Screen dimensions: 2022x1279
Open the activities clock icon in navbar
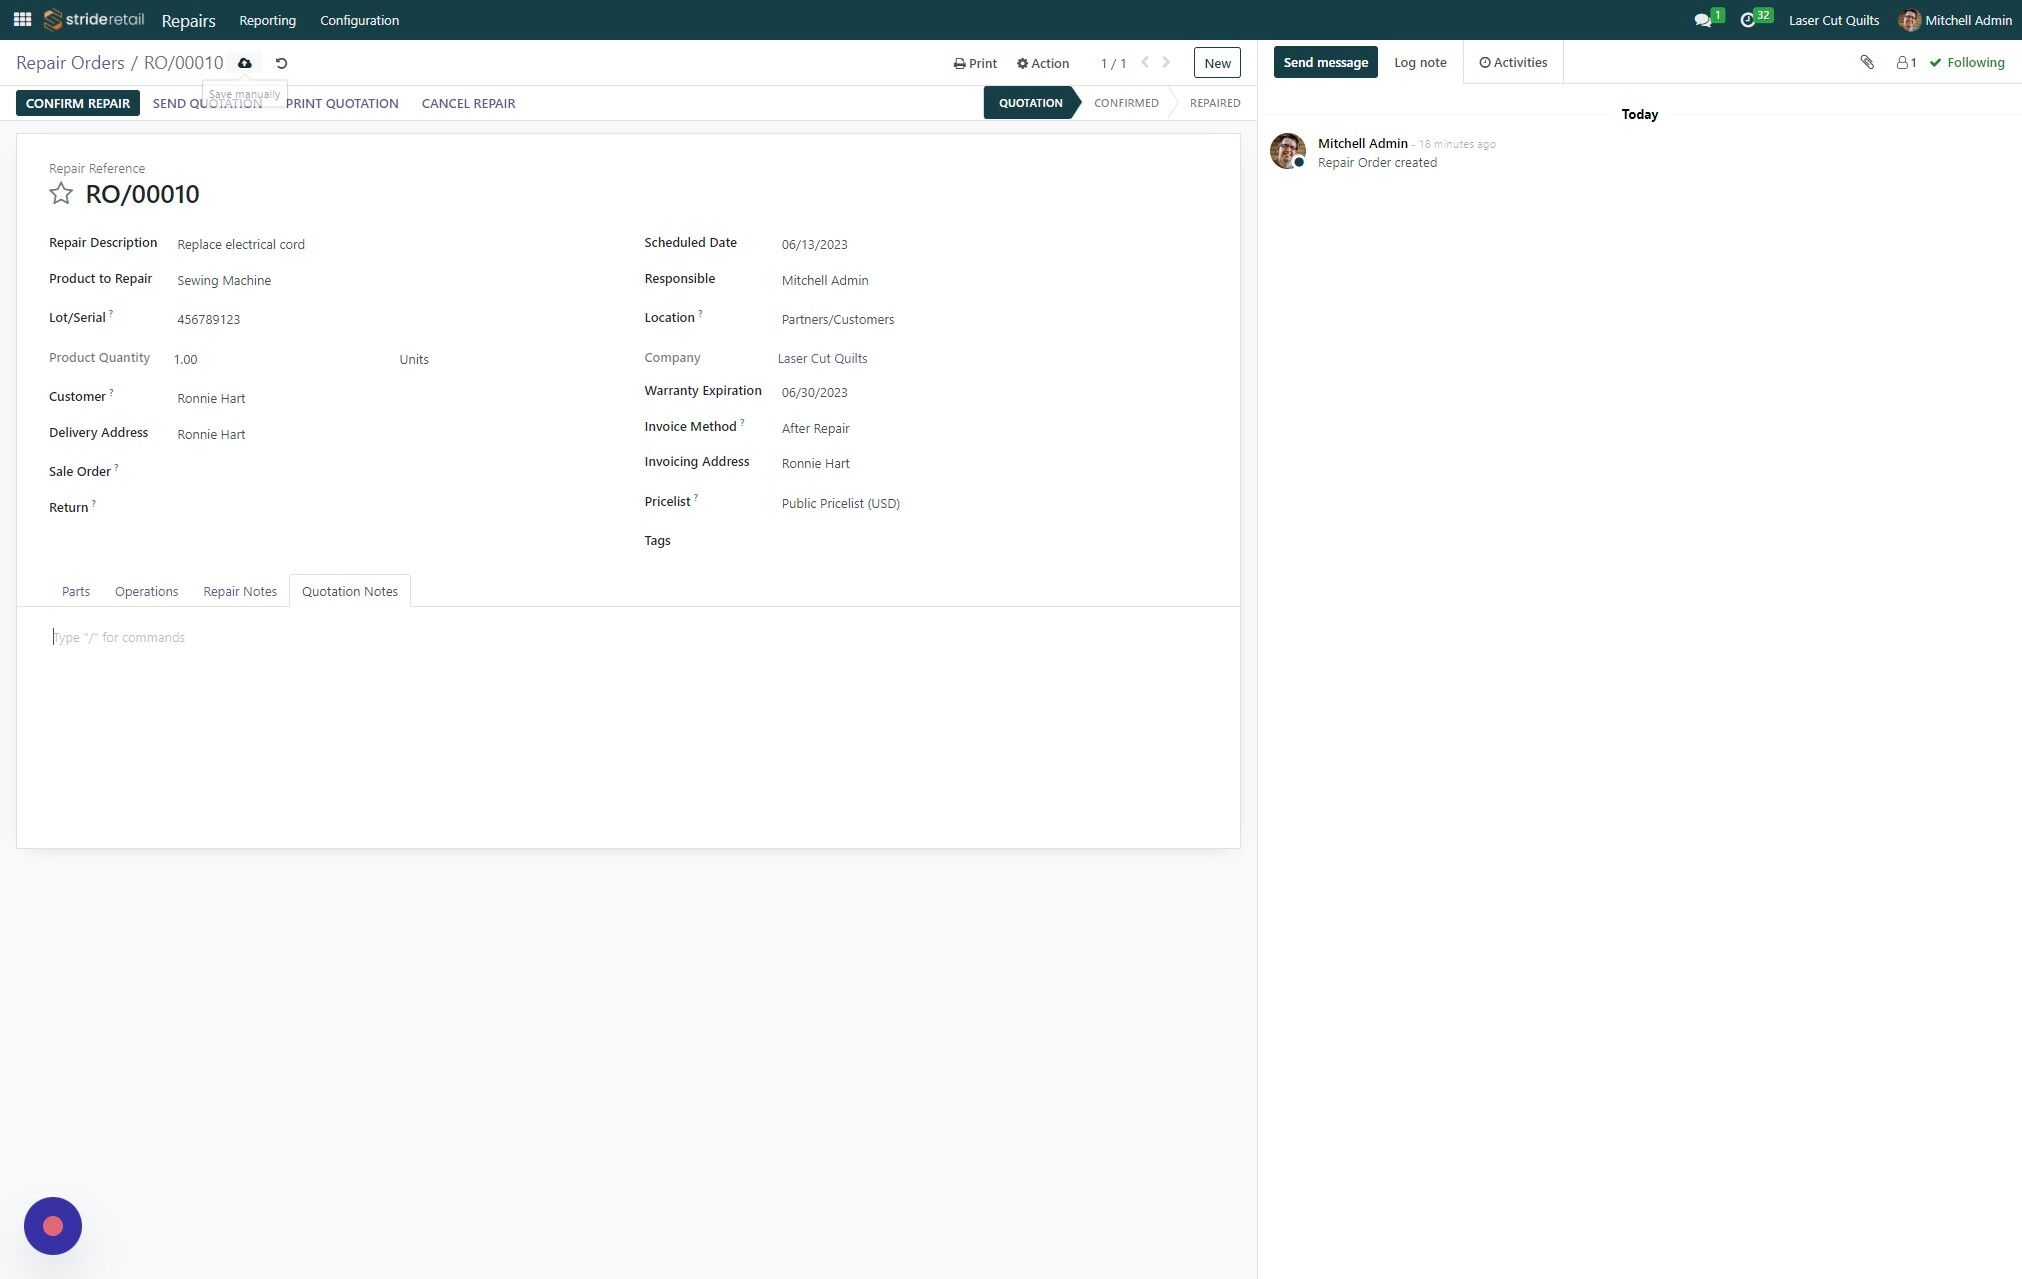(1748, 20)
